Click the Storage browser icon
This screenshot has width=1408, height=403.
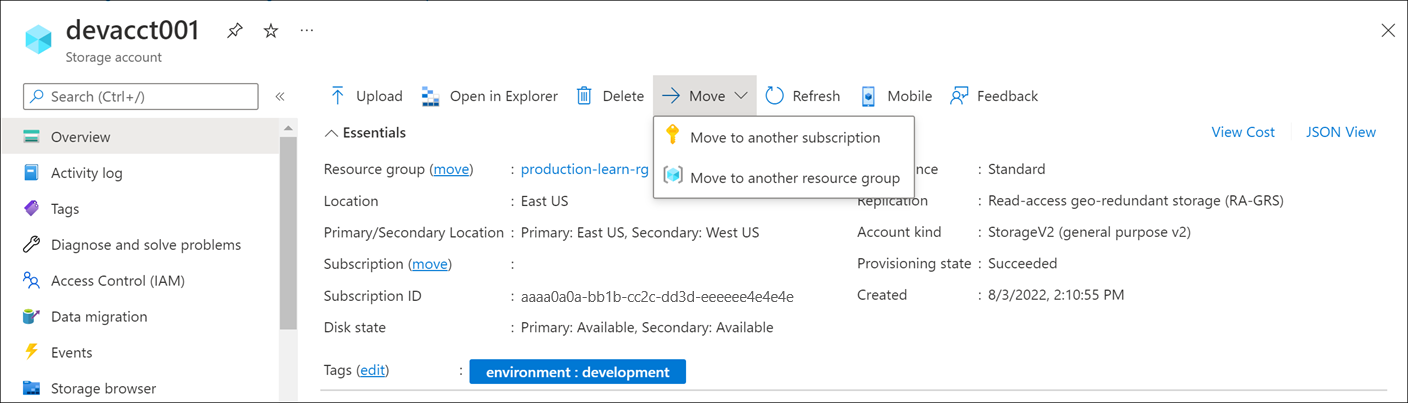point(31,388)
